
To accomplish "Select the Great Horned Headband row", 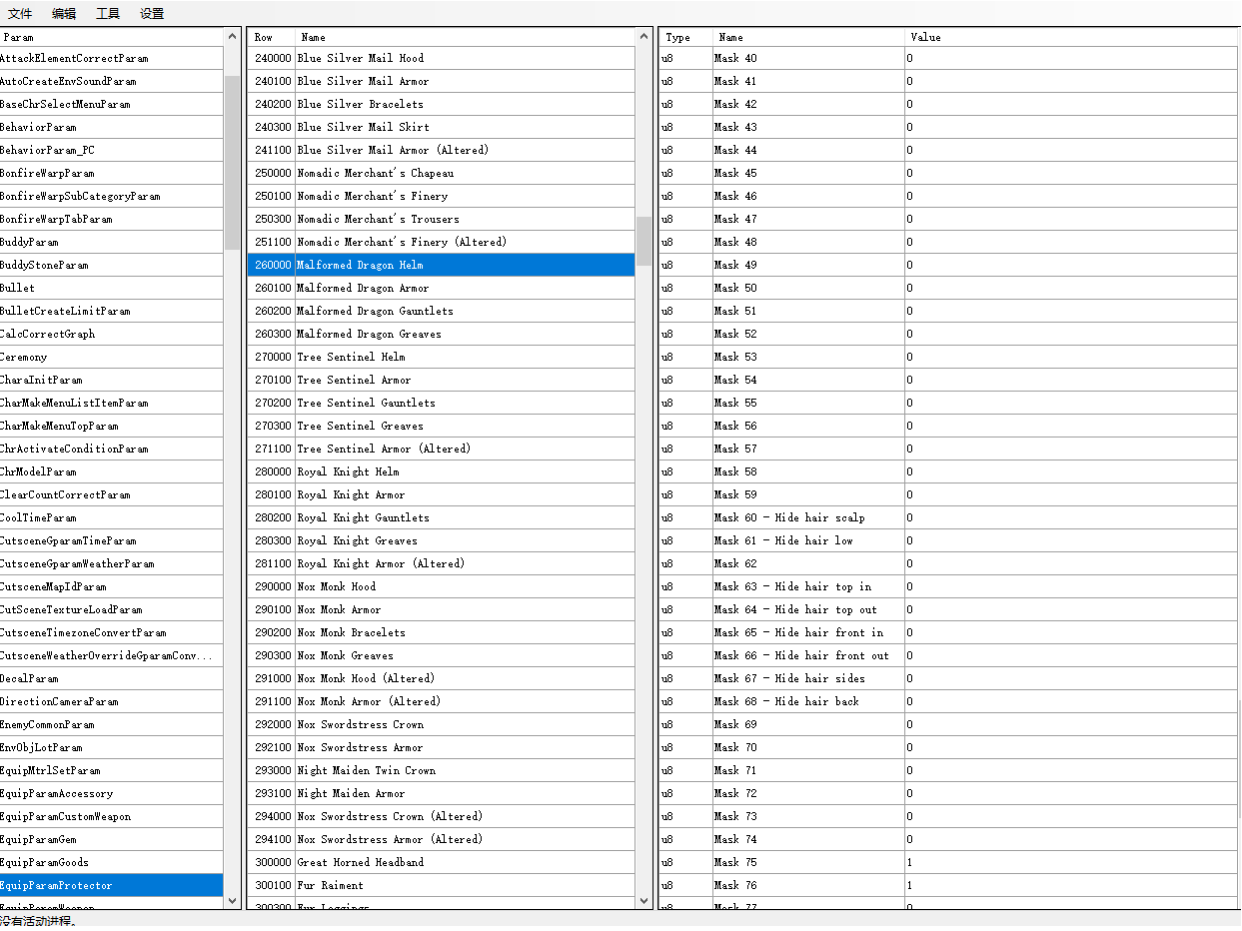I will 360,862.
